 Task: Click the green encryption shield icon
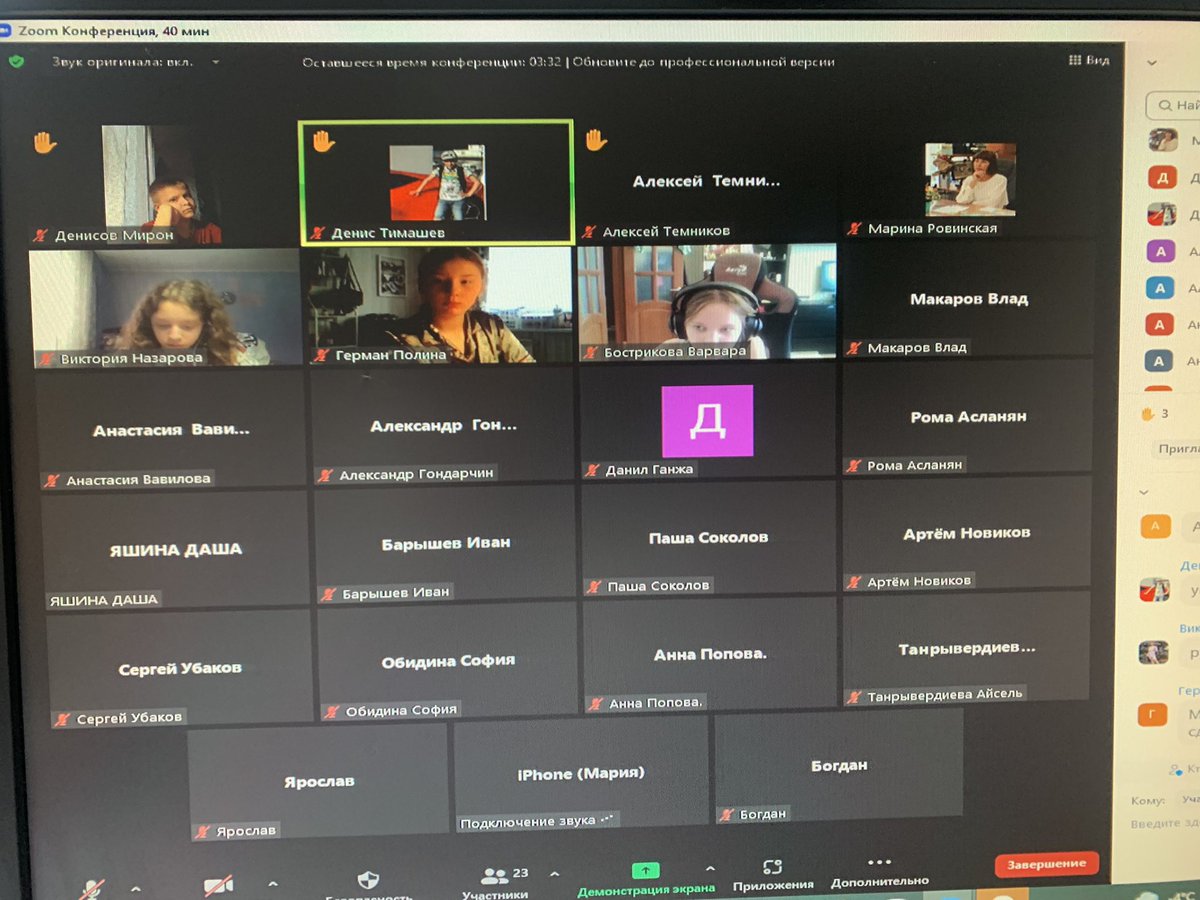coord(16,61)
